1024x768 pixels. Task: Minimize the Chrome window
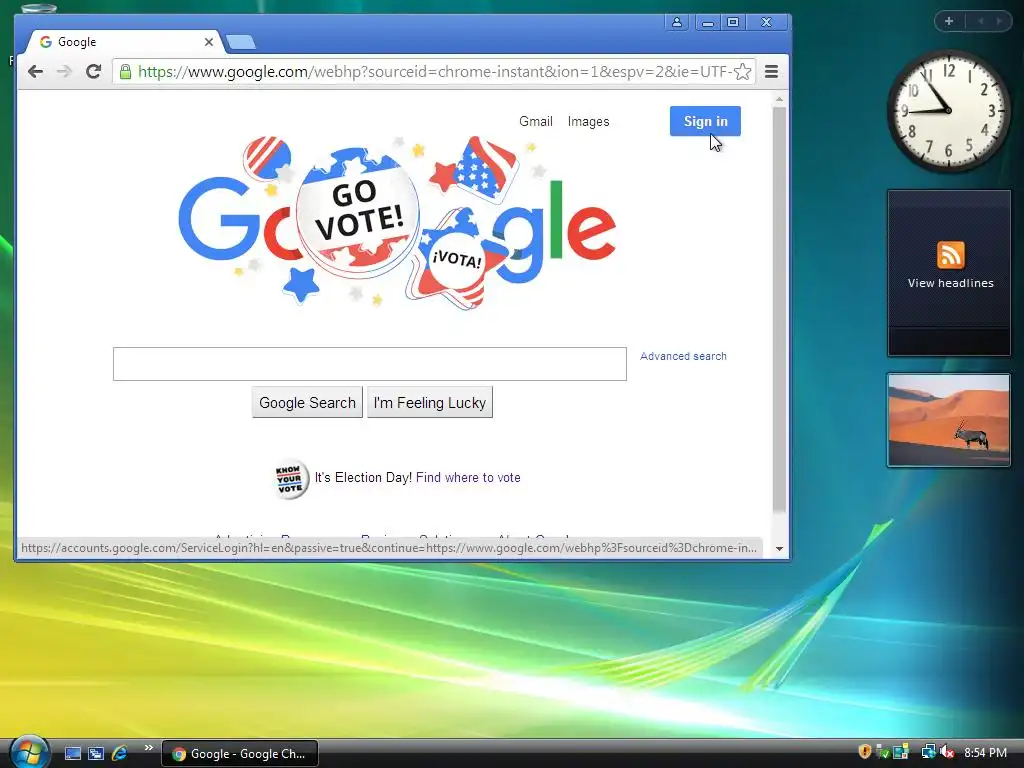pos(708,22)
